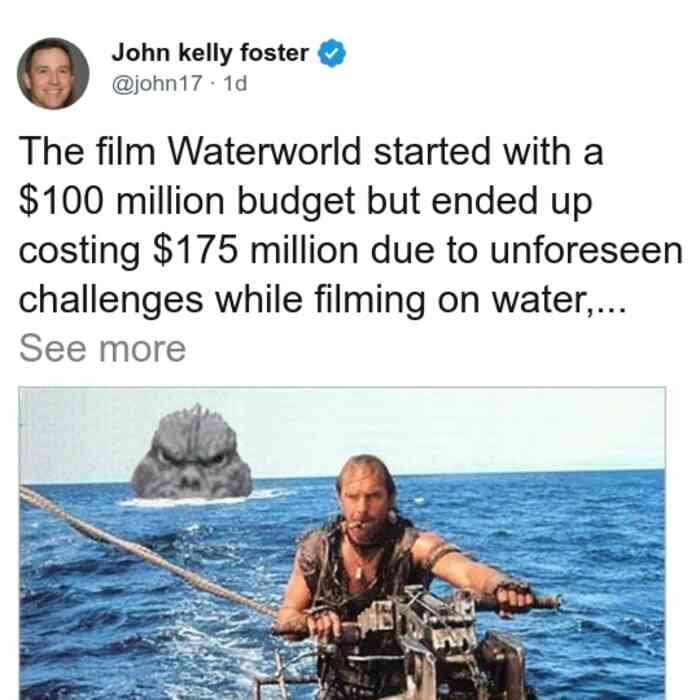Click the Godzilla head in the photo
Screen dimensions: 700x700
pyautogui.click(x=191, y=452)
